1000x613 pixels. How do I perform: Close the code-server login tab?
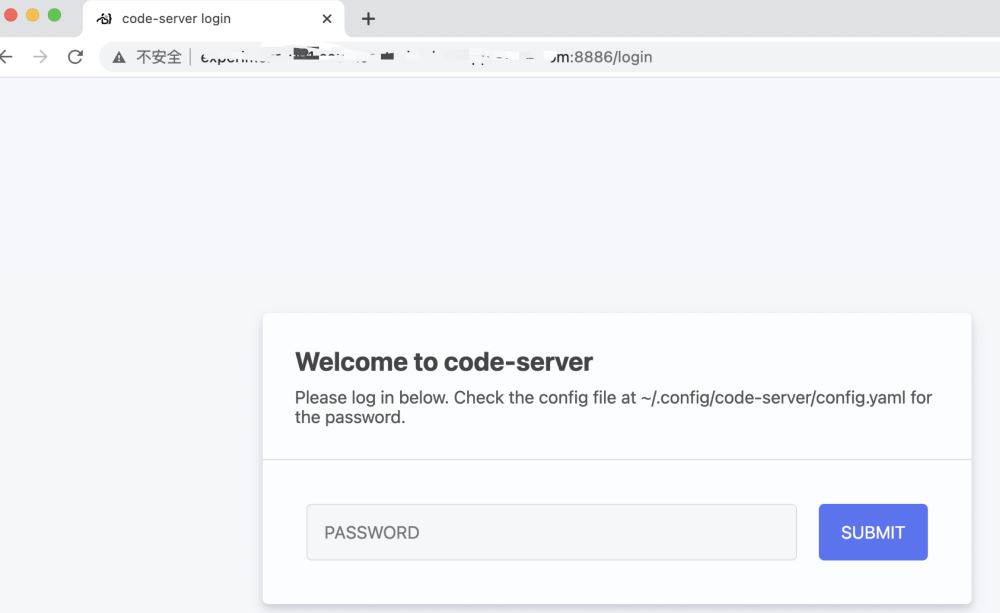[327, 18]
